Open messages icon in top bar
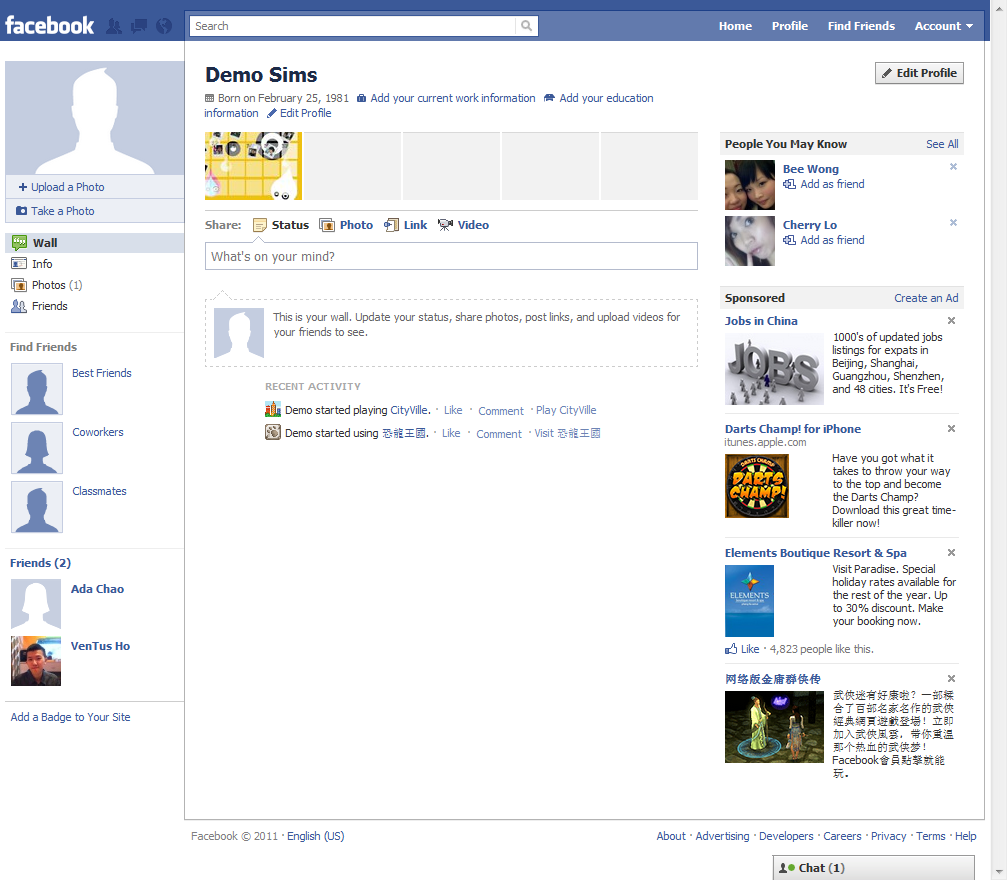The width and height of the screenshot is (1007, 880). pyautogui.click(x=139, y=26)
